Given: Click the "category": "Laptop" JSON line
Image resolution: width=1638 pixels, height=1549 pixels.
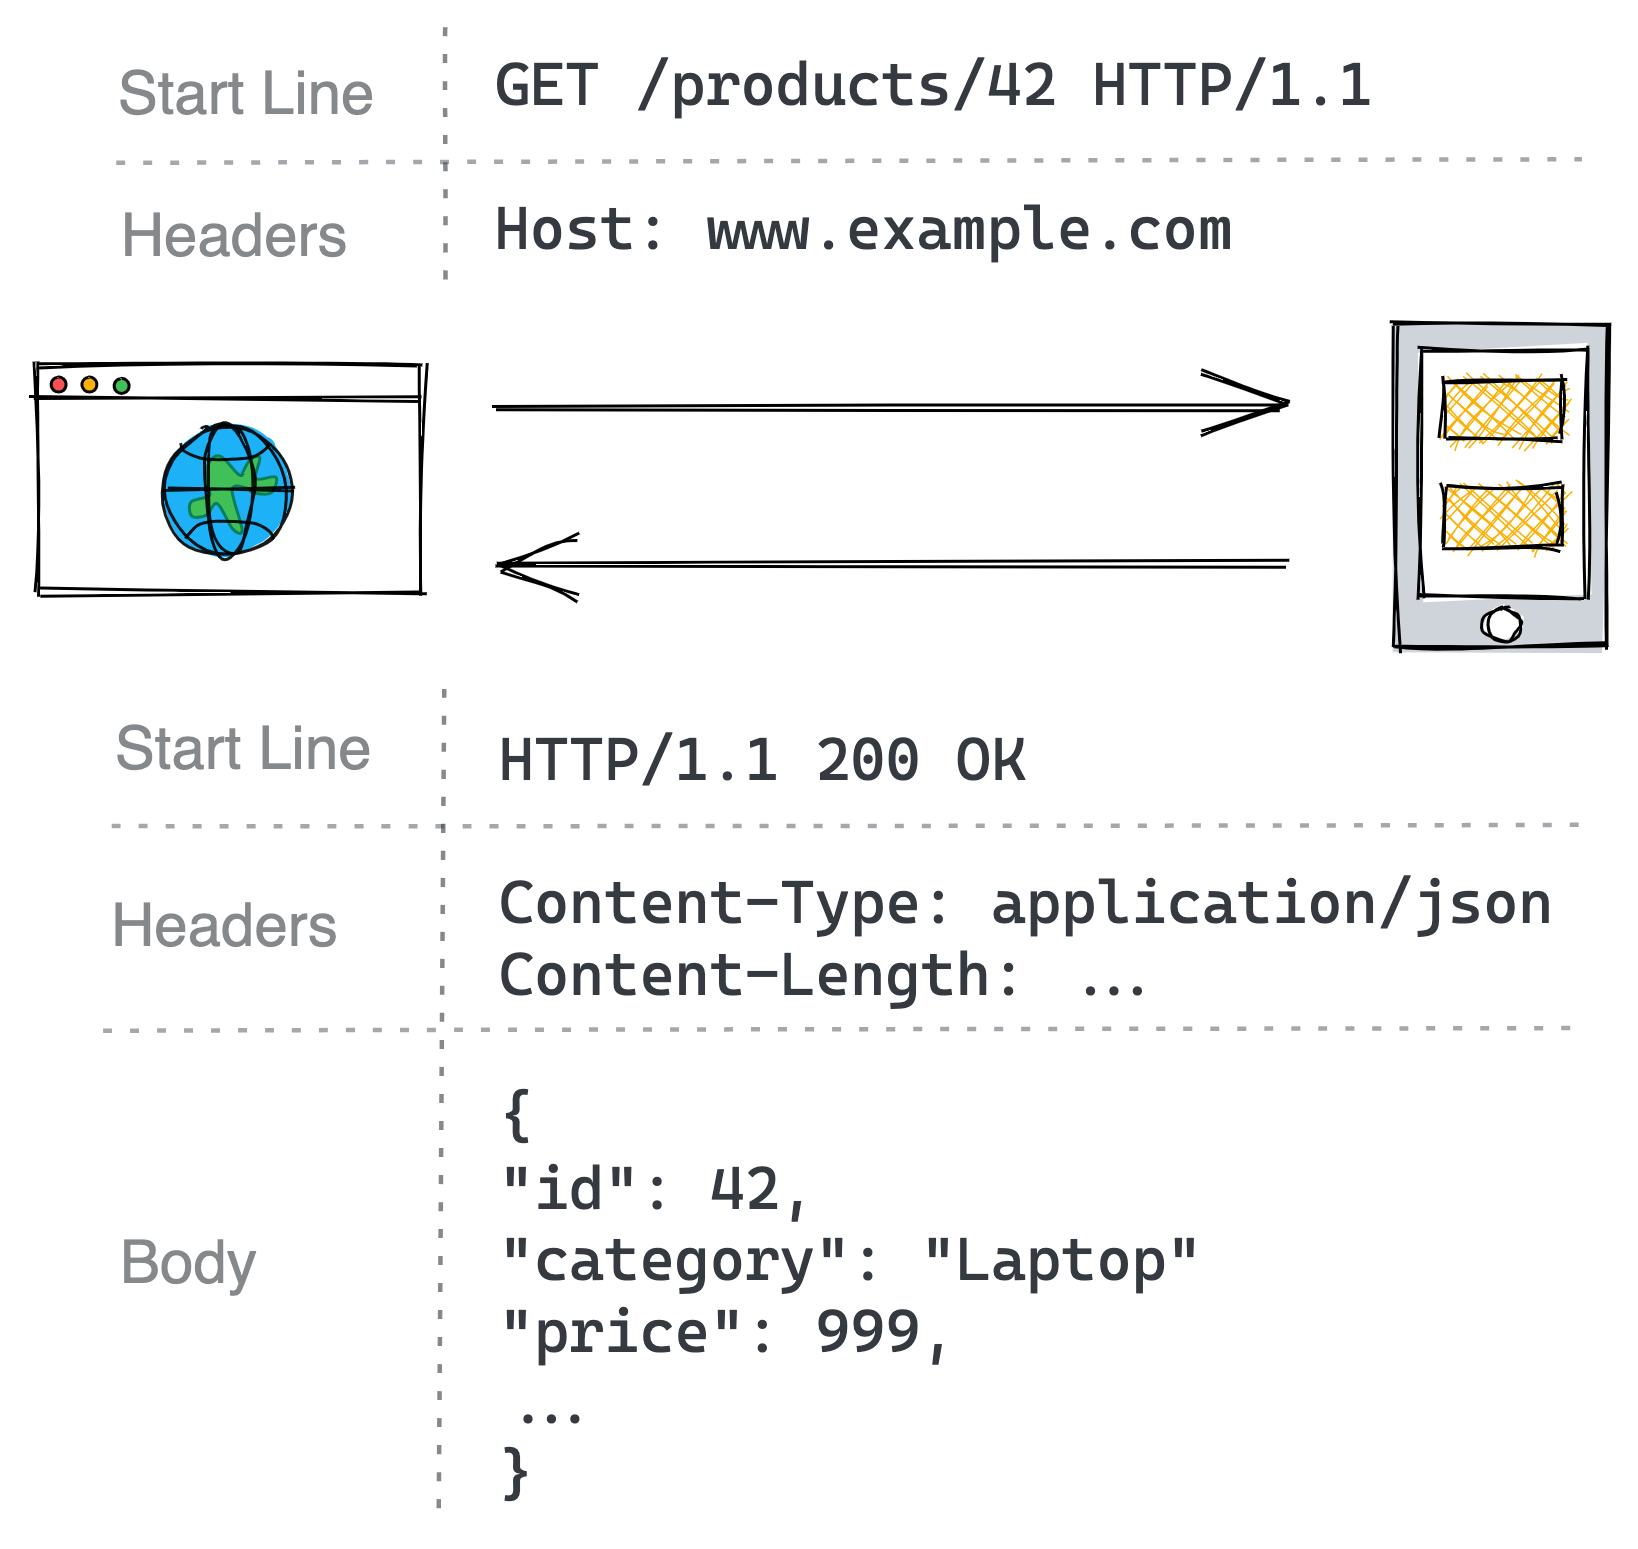Looking at the screenshot, I should click(849, 1262).
